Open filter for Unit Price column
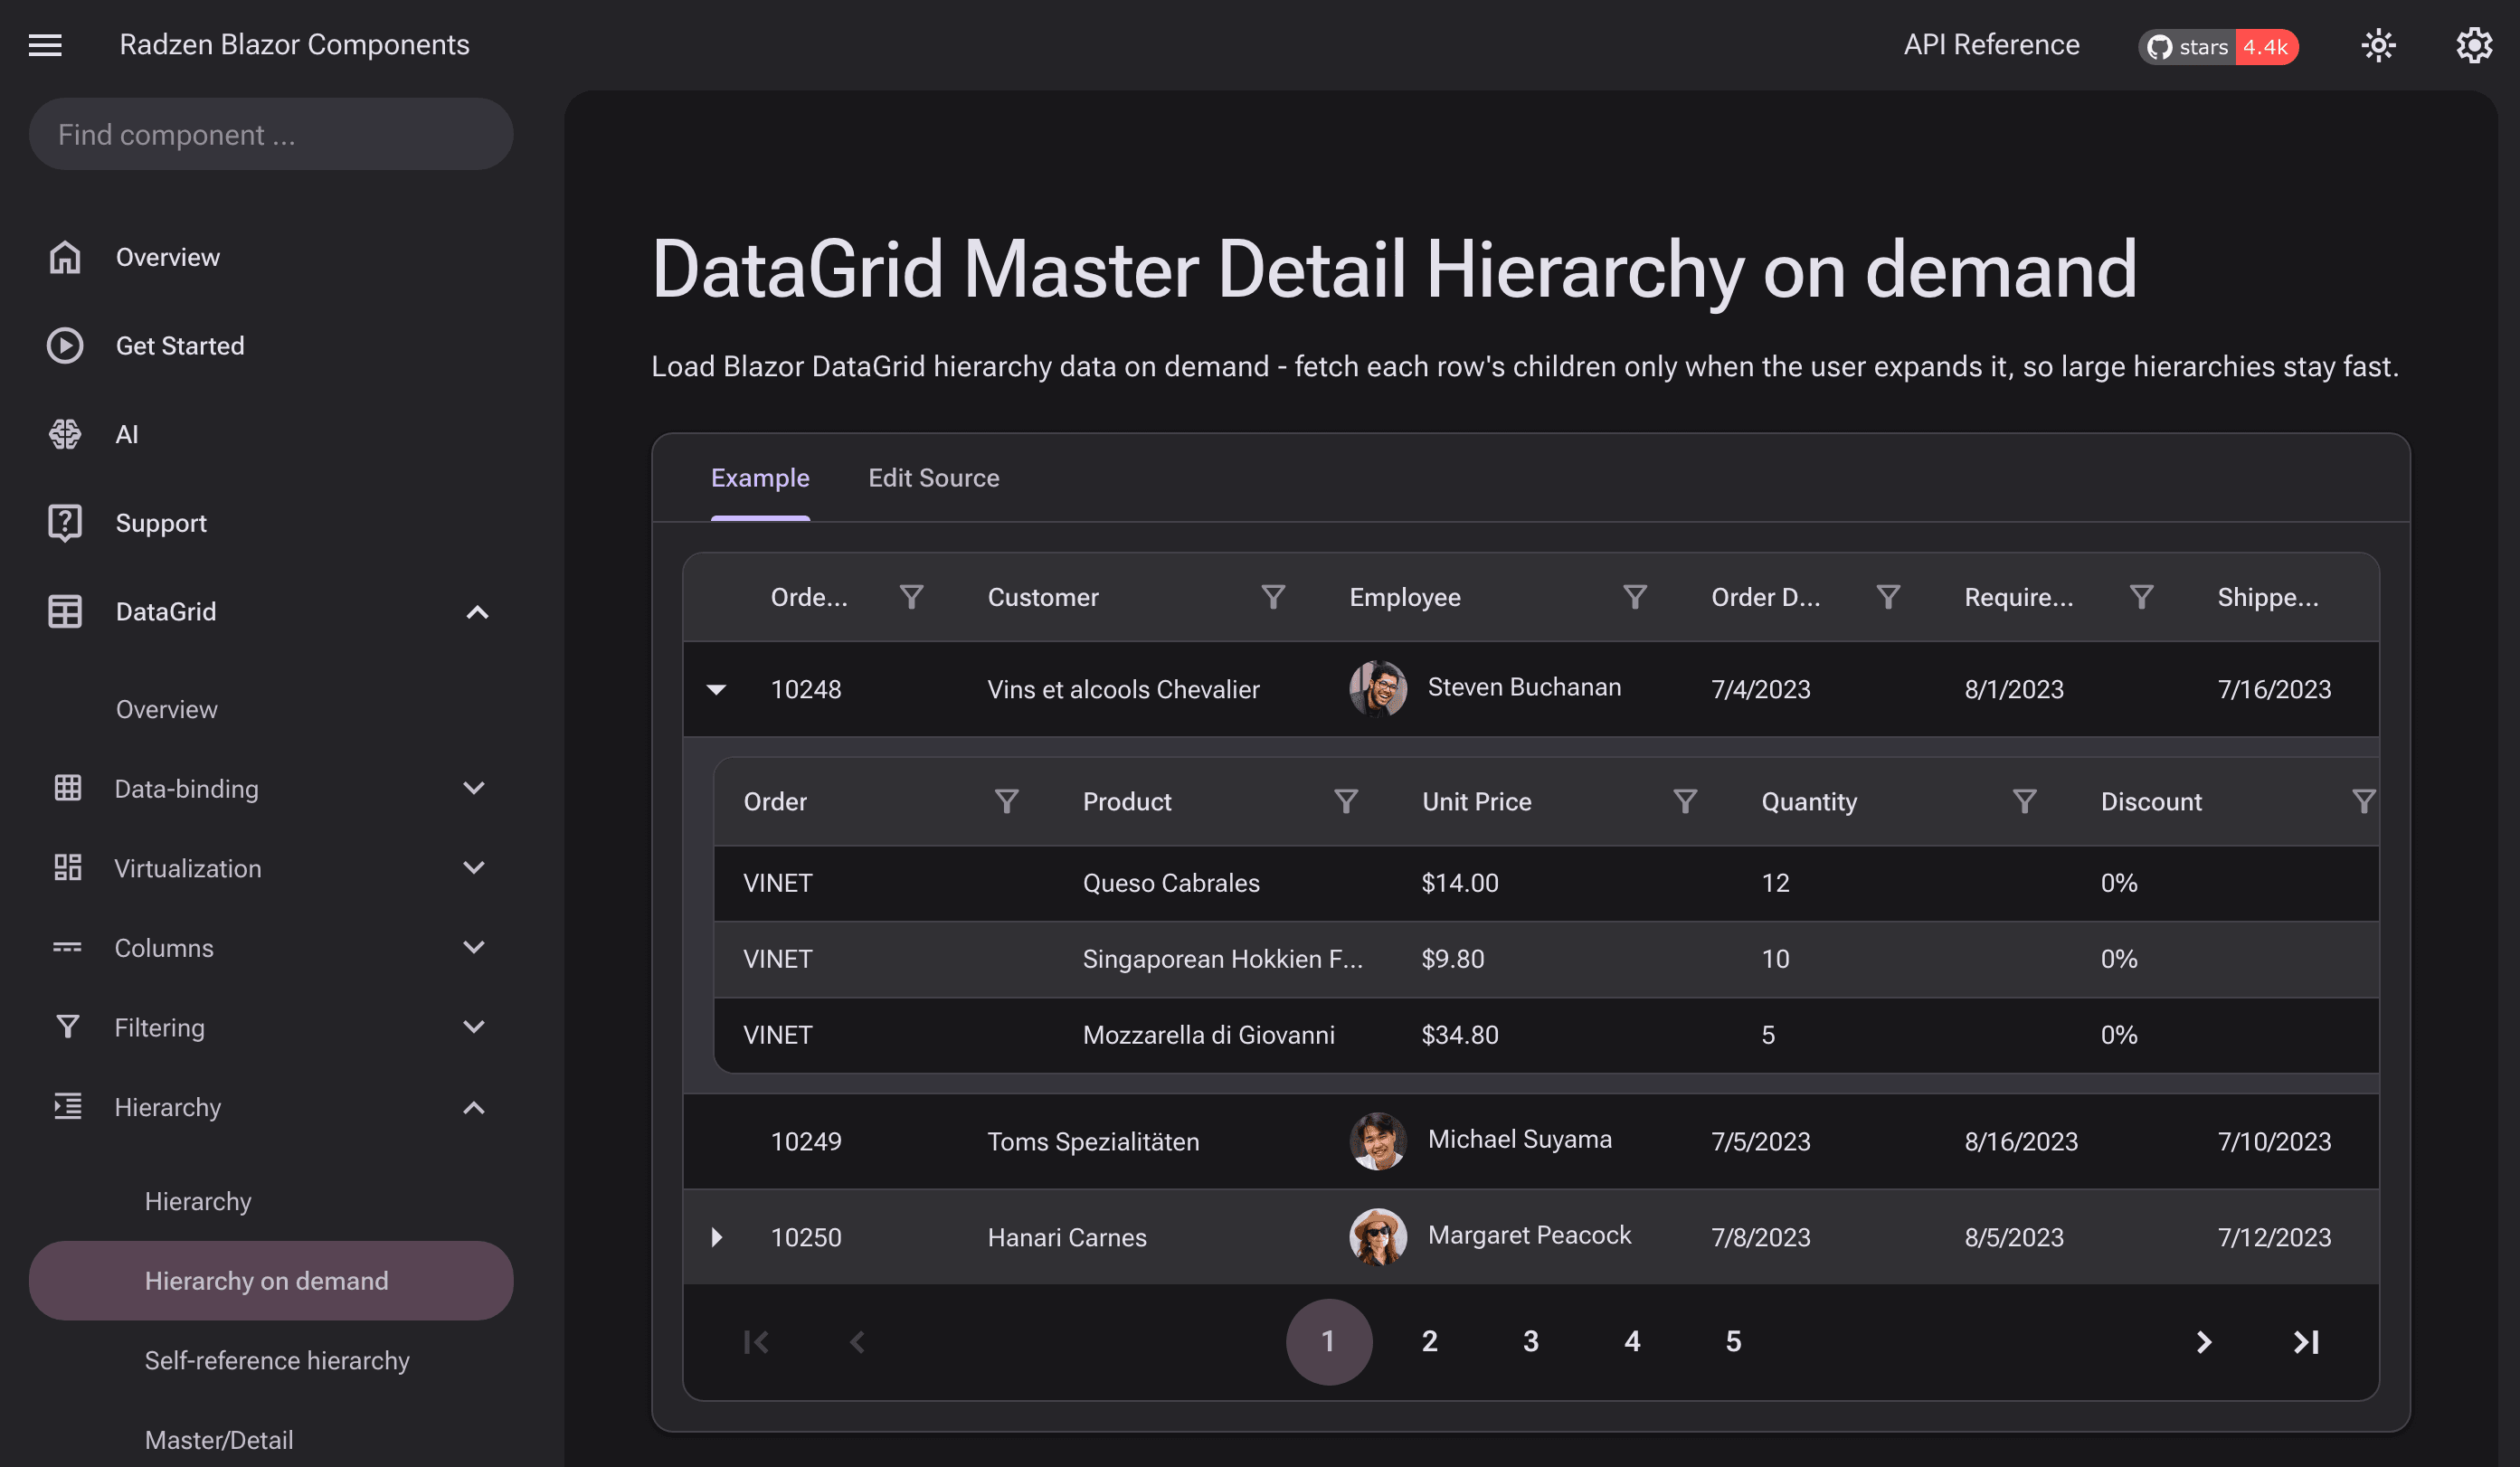2520x1467 pixels. pos(1685,801)
